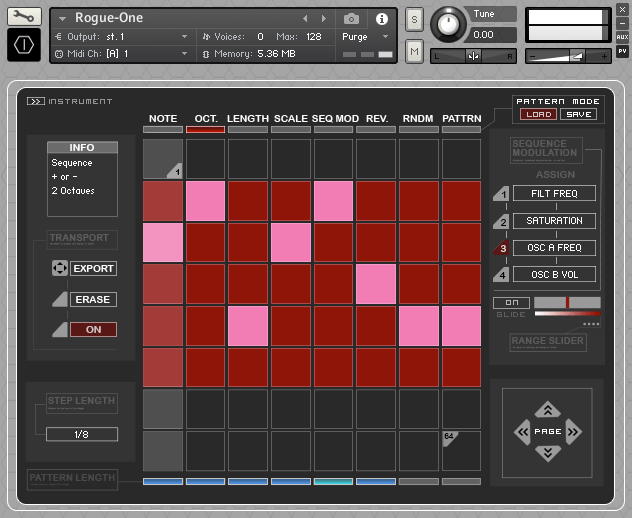Click the drag-to-export MIDI icon beside EXPORT
Image resolution: width=632 pixels, height=518 pixels.
pos(58,269)
